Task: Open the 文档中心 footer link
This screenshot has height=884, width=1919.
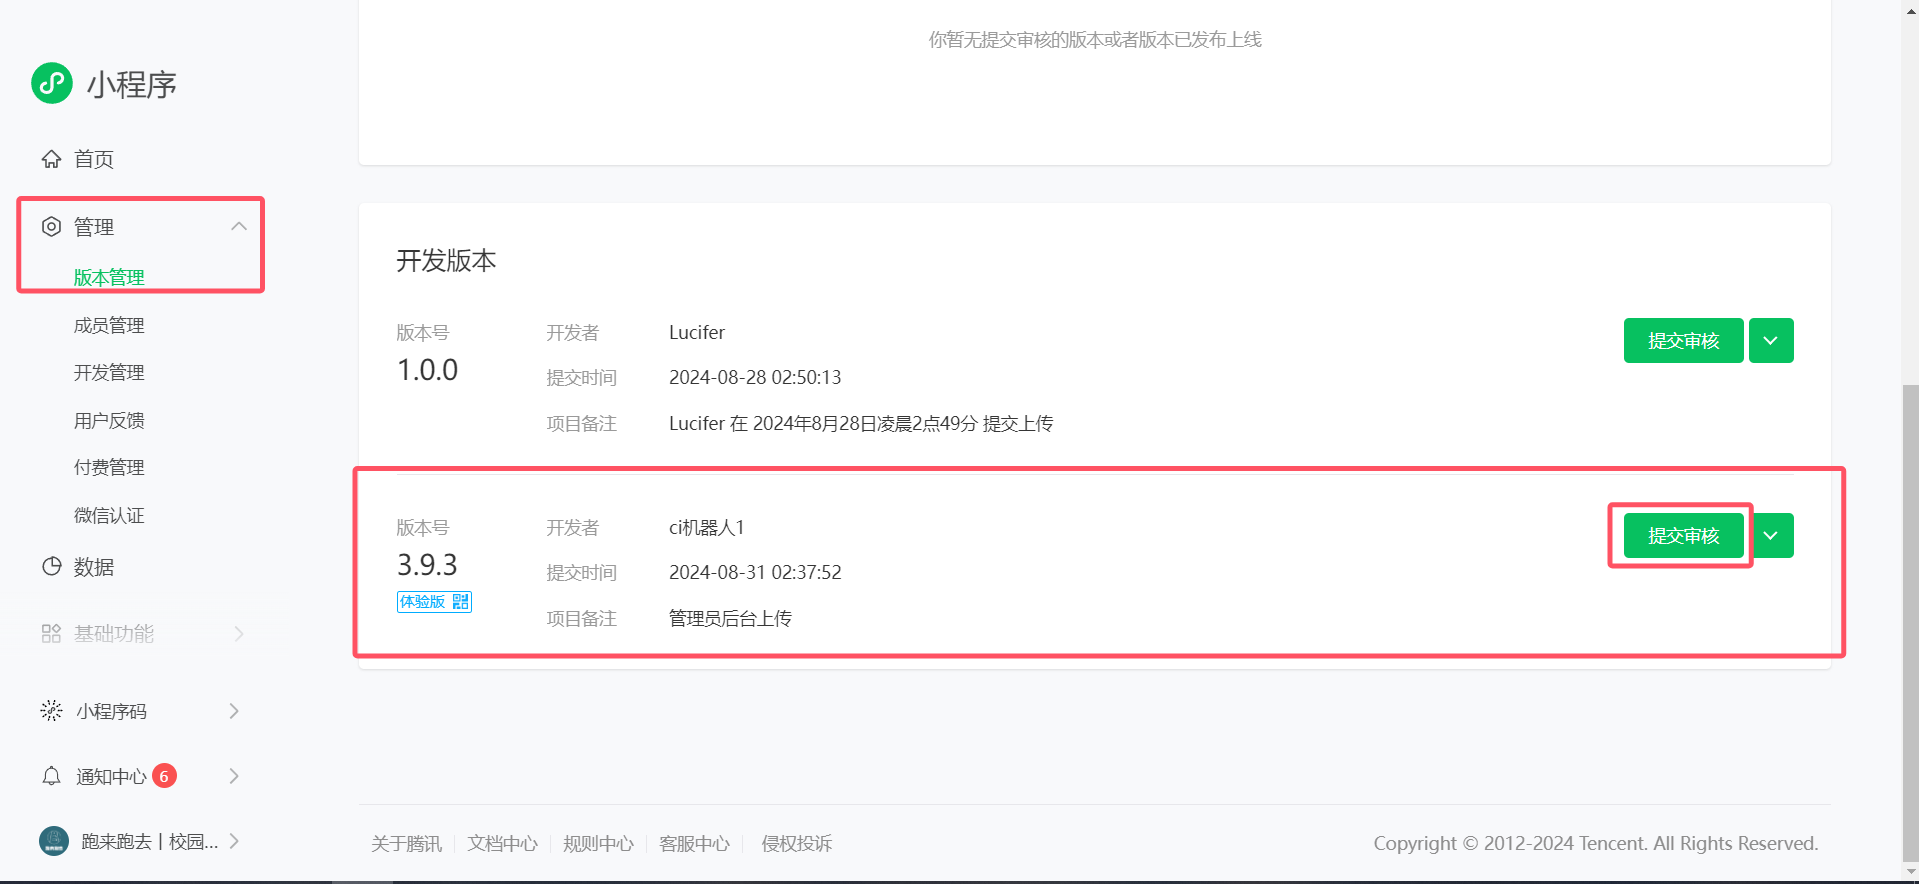Action: (x=502, y=844)
